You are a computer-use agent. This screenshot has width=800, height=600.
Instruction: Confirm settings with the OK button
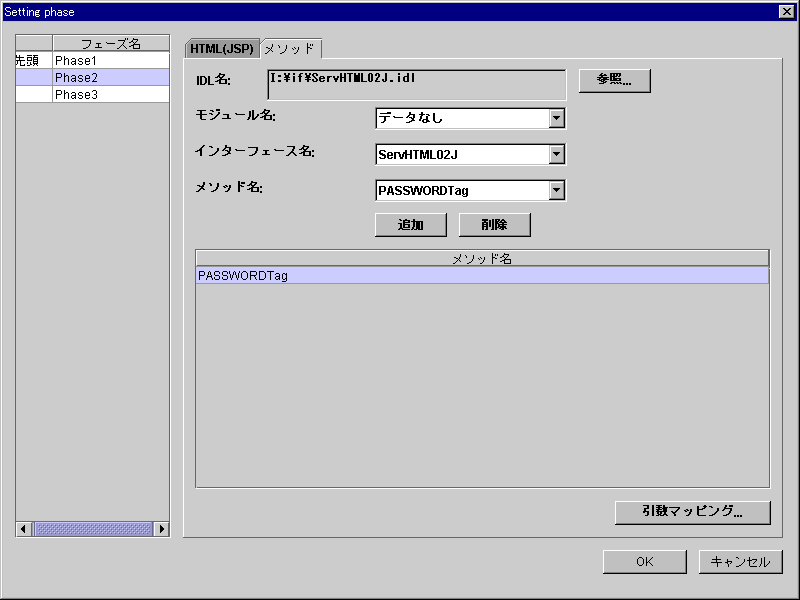pos(644,561)
